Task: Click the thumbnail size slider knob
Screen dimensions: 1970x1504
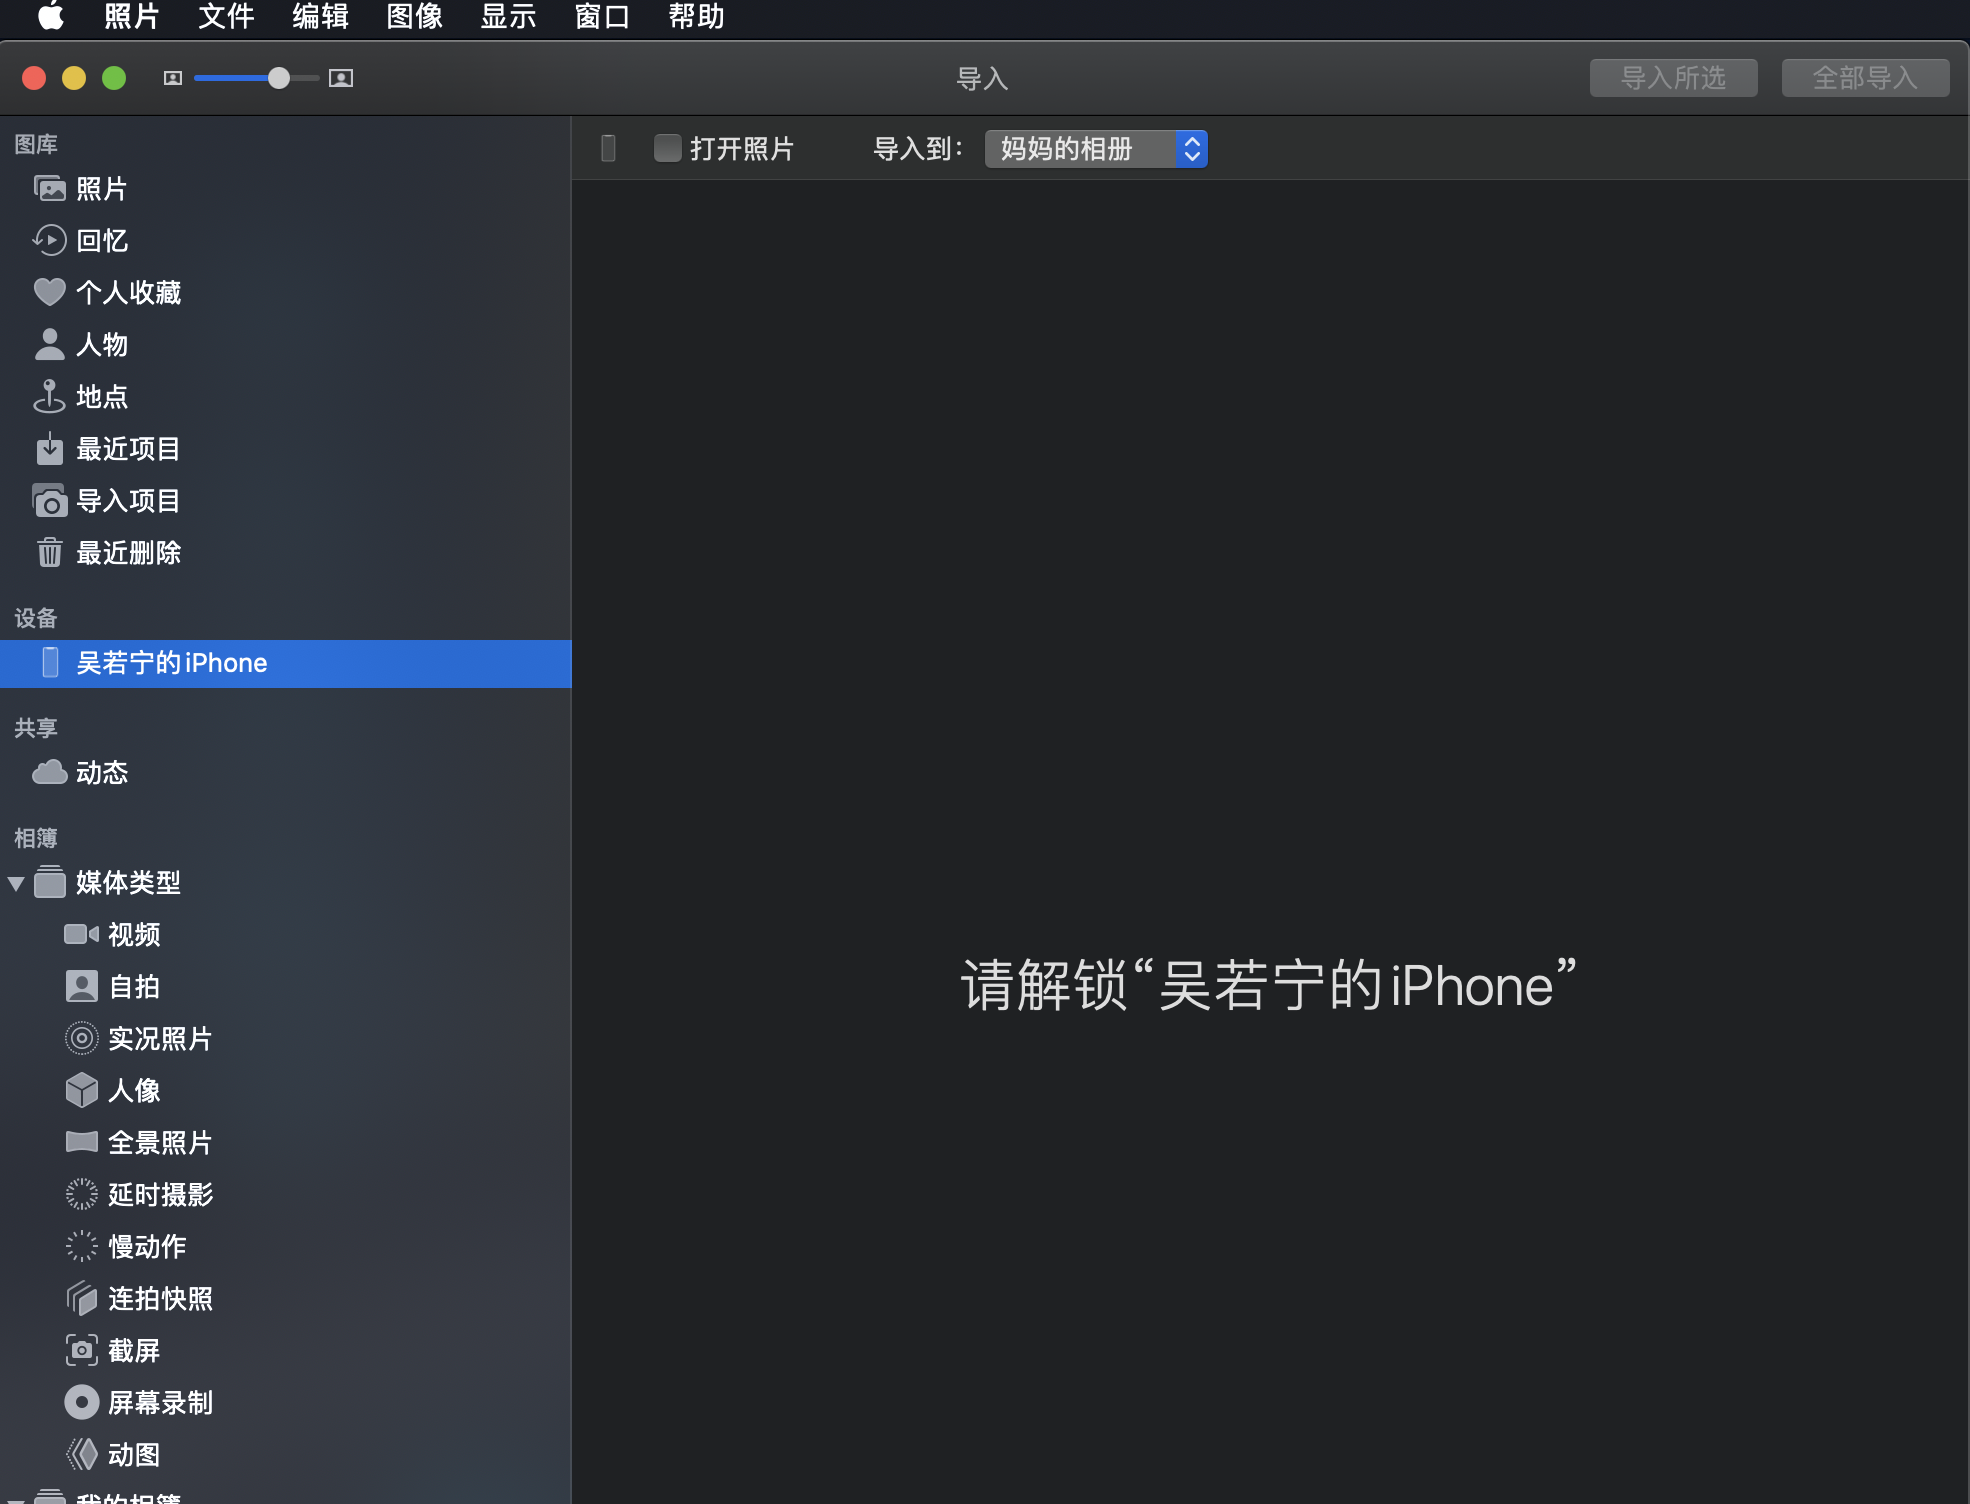Action: tap(279, 78)
